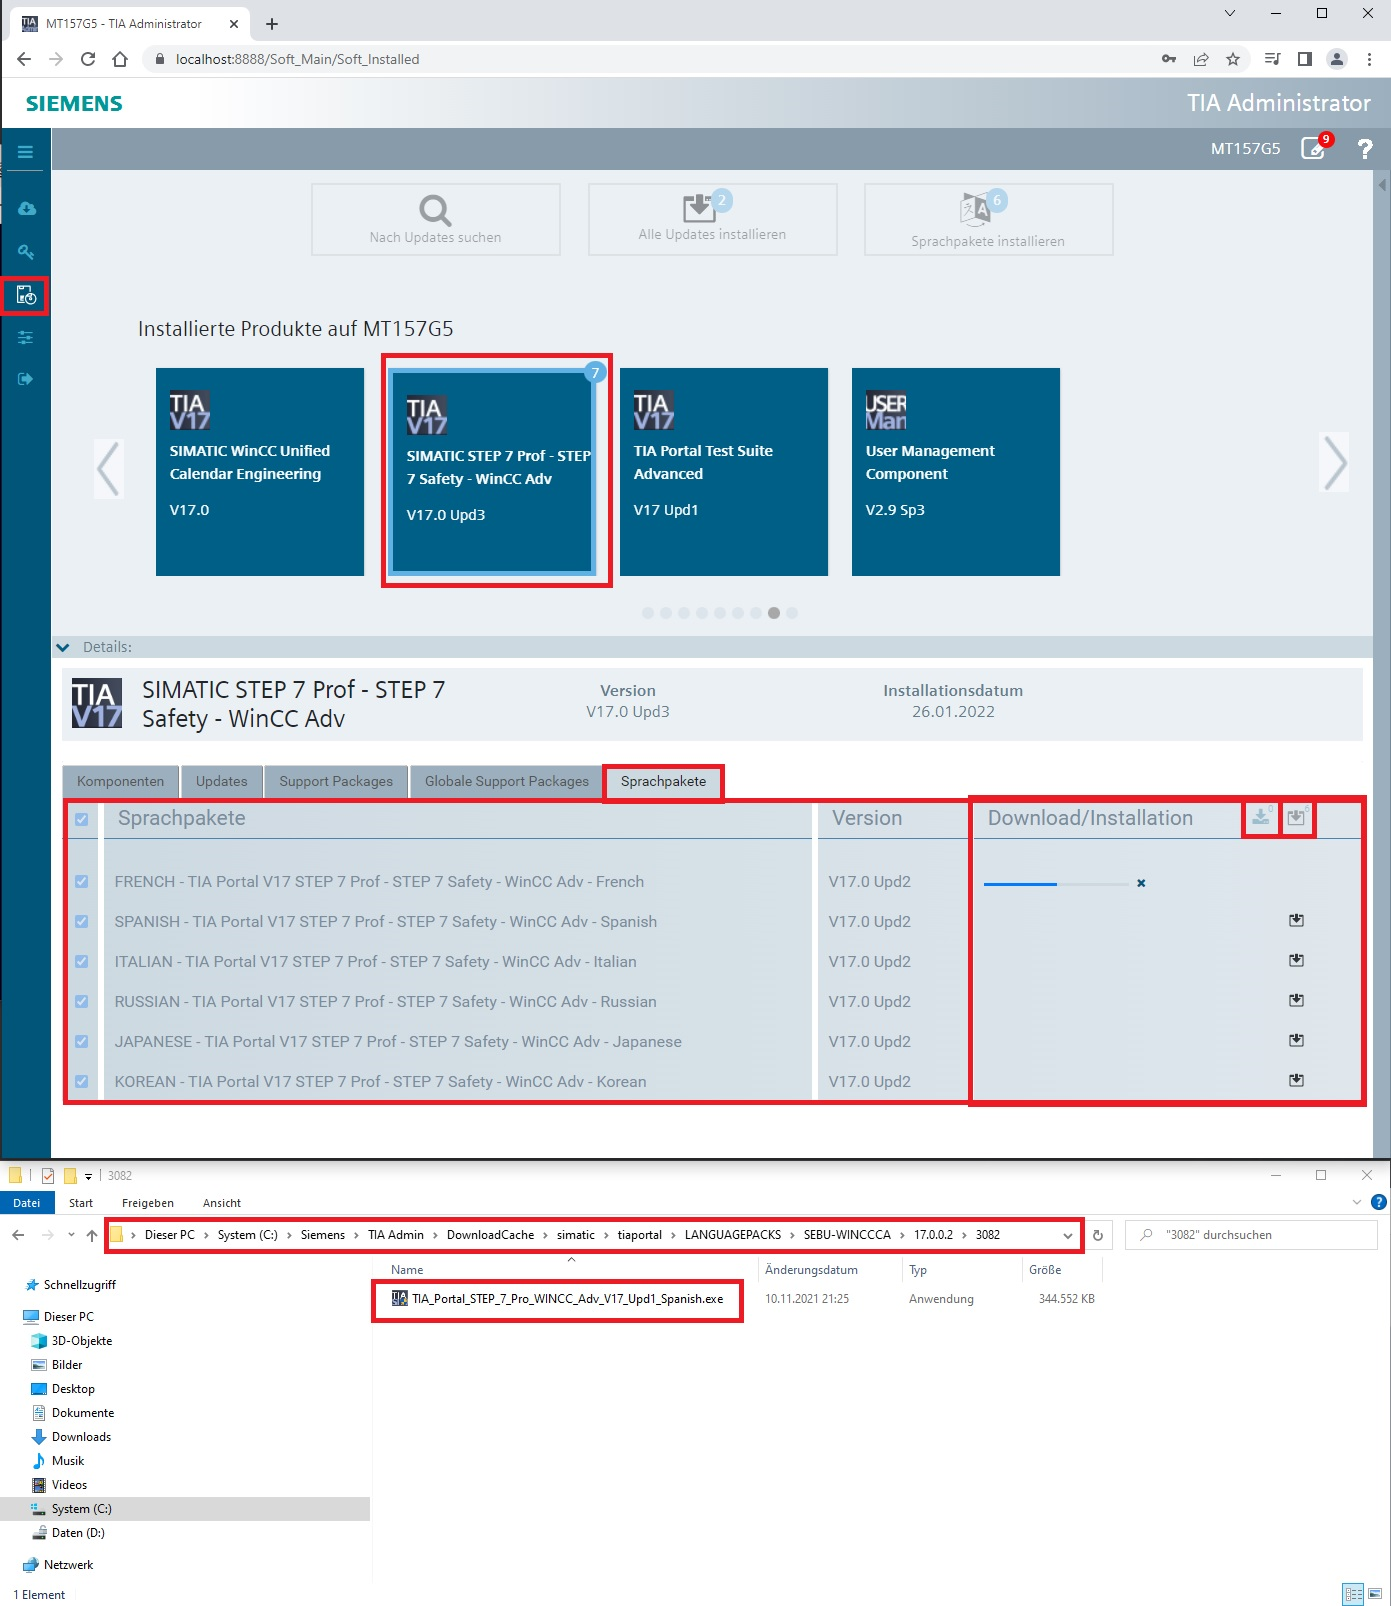Screen dimensions: 1391x1606
Task: Open the settings sliders icon in sidebar
Action: coord(26,337)
